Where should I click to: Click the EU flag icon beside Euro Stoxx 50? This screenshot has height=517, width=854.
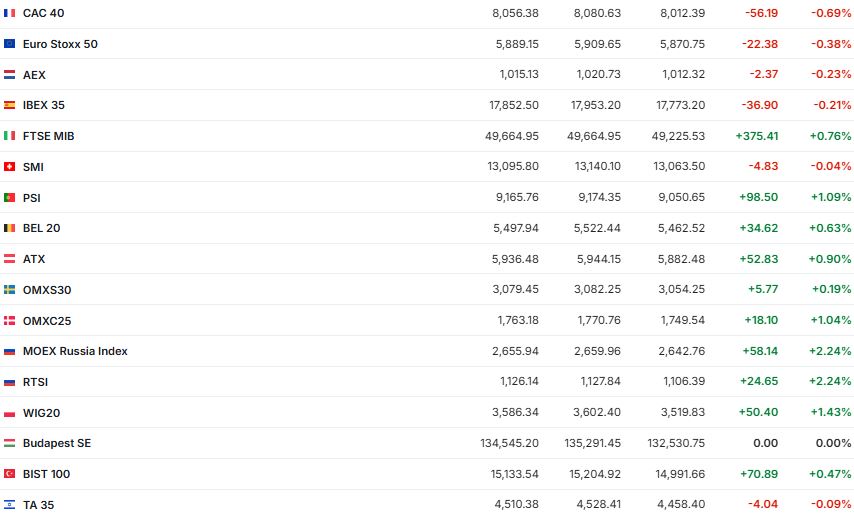coord(9,44)
